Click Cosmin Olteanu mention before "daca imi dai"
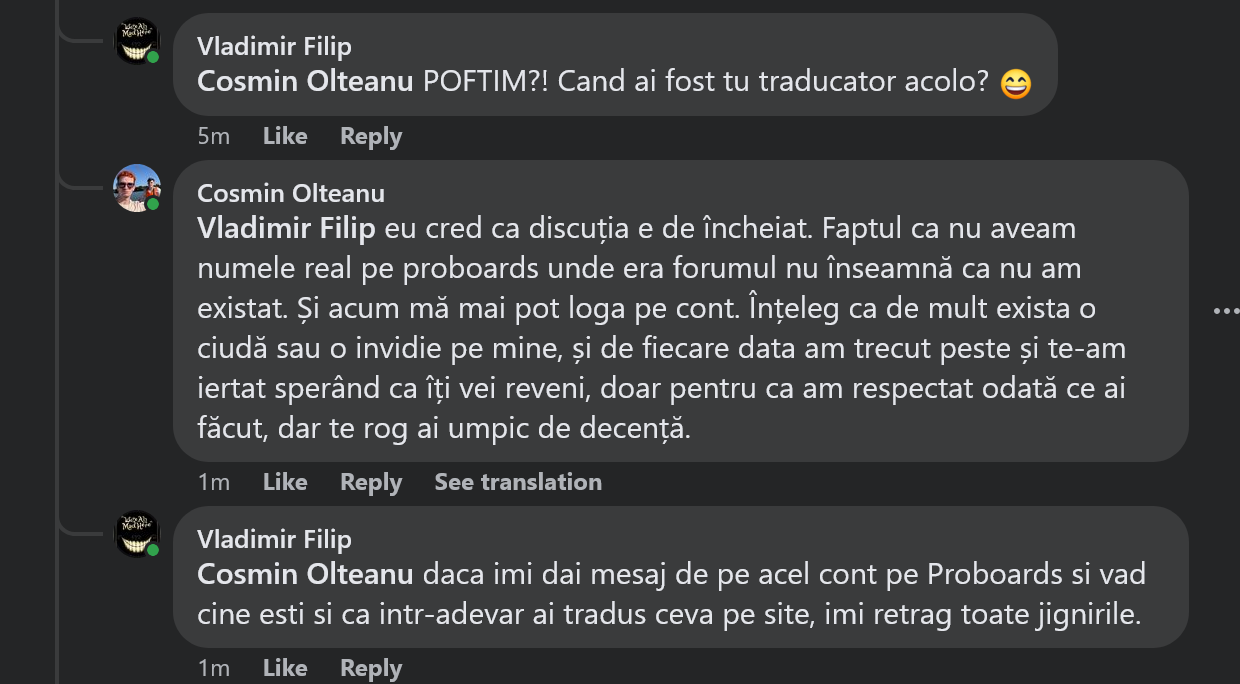Image resolution: width=1240 pixels, height=684 pixels. (x=305, y=575)
